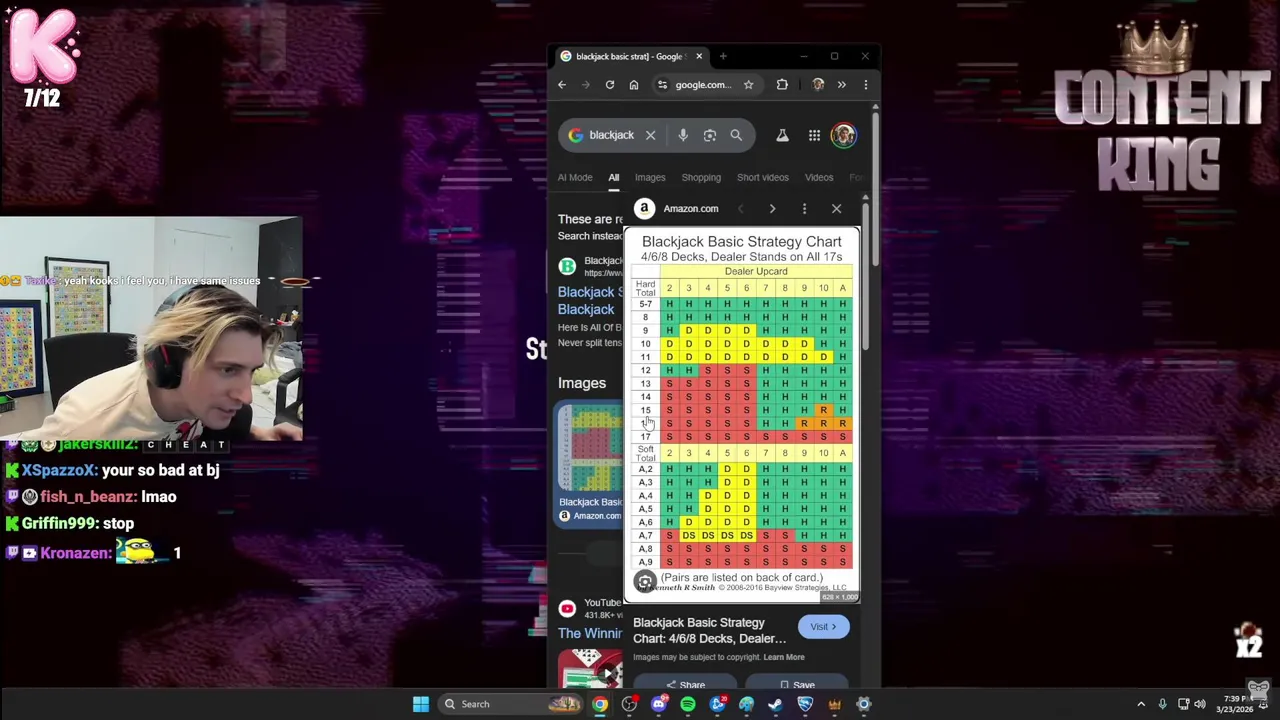Screen dimensions: 1280x720
Task: Open Google Lens image search icon
Action: click(x=710, y=135)
